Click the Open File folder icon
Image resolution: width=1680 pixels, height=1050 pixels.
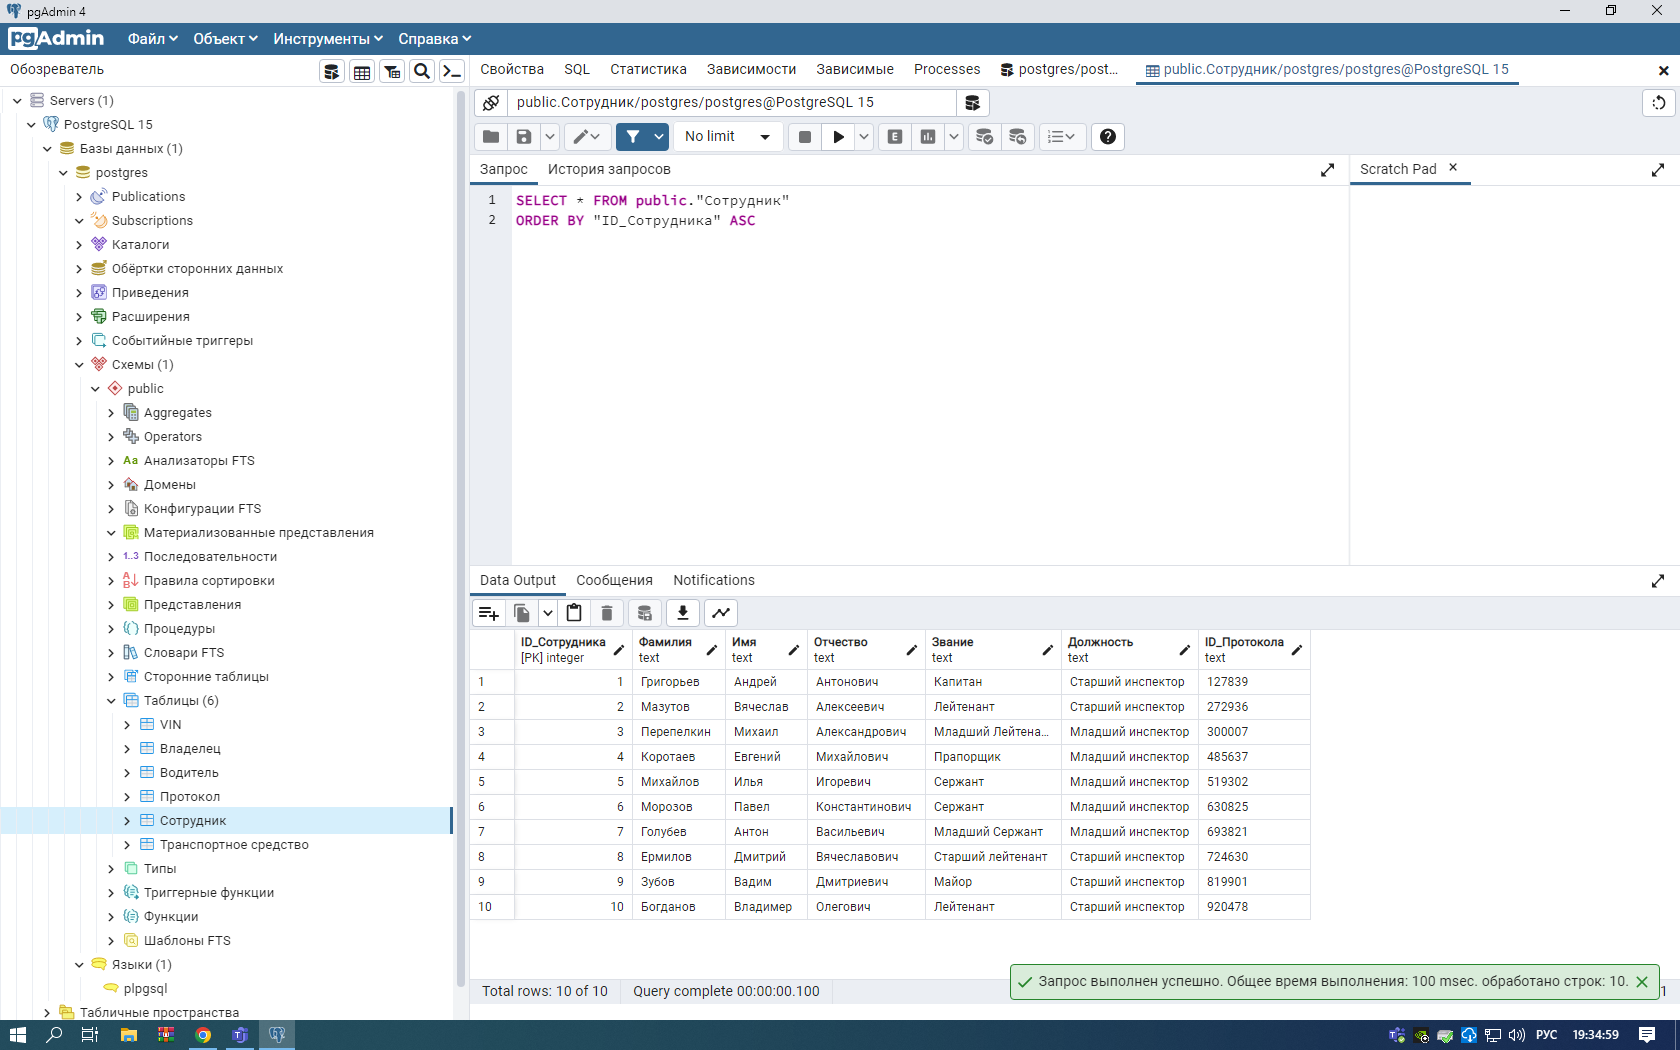(x=491, y=137)
